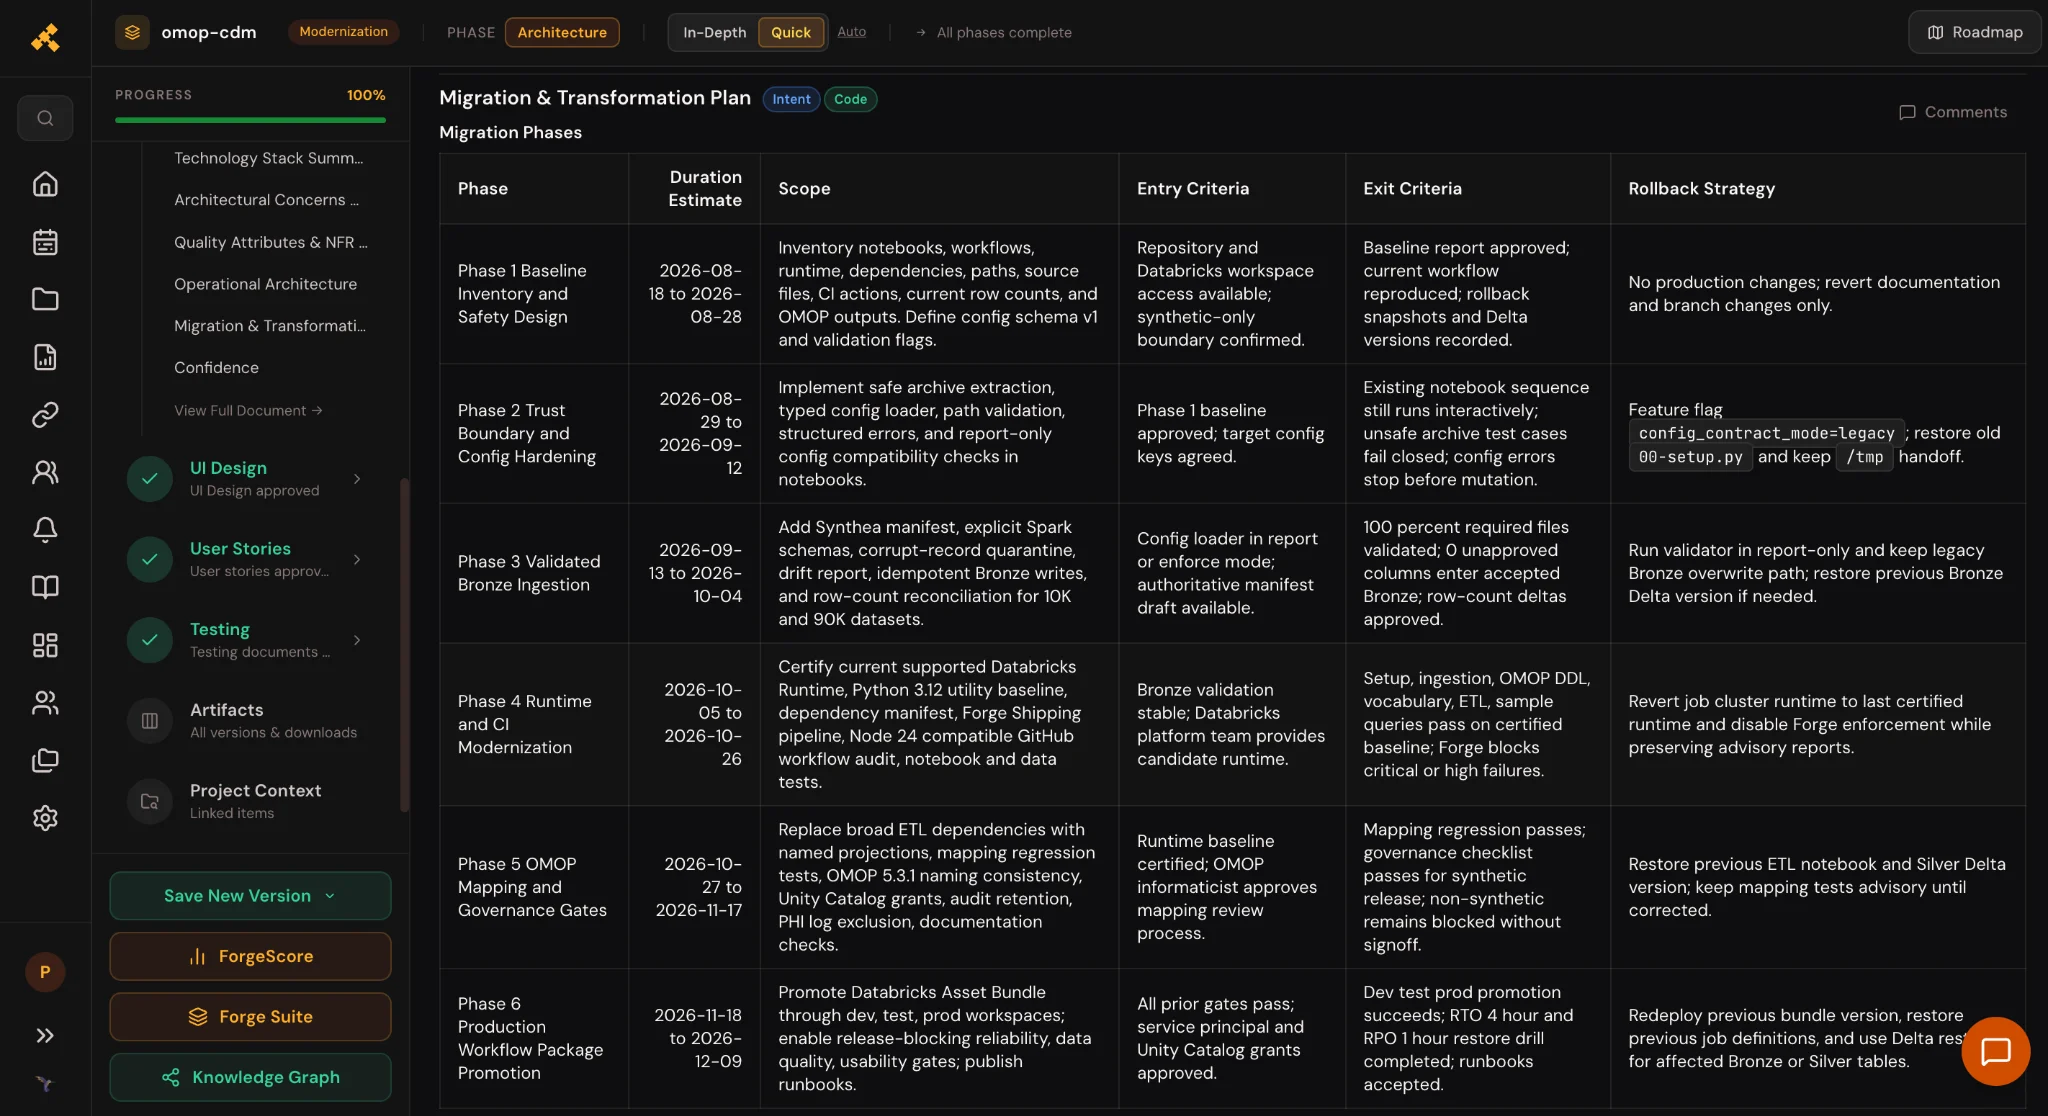The image size is (2048, 1116).
Task: Open Technology Stack Summary section
Action: tap(268, 158)
